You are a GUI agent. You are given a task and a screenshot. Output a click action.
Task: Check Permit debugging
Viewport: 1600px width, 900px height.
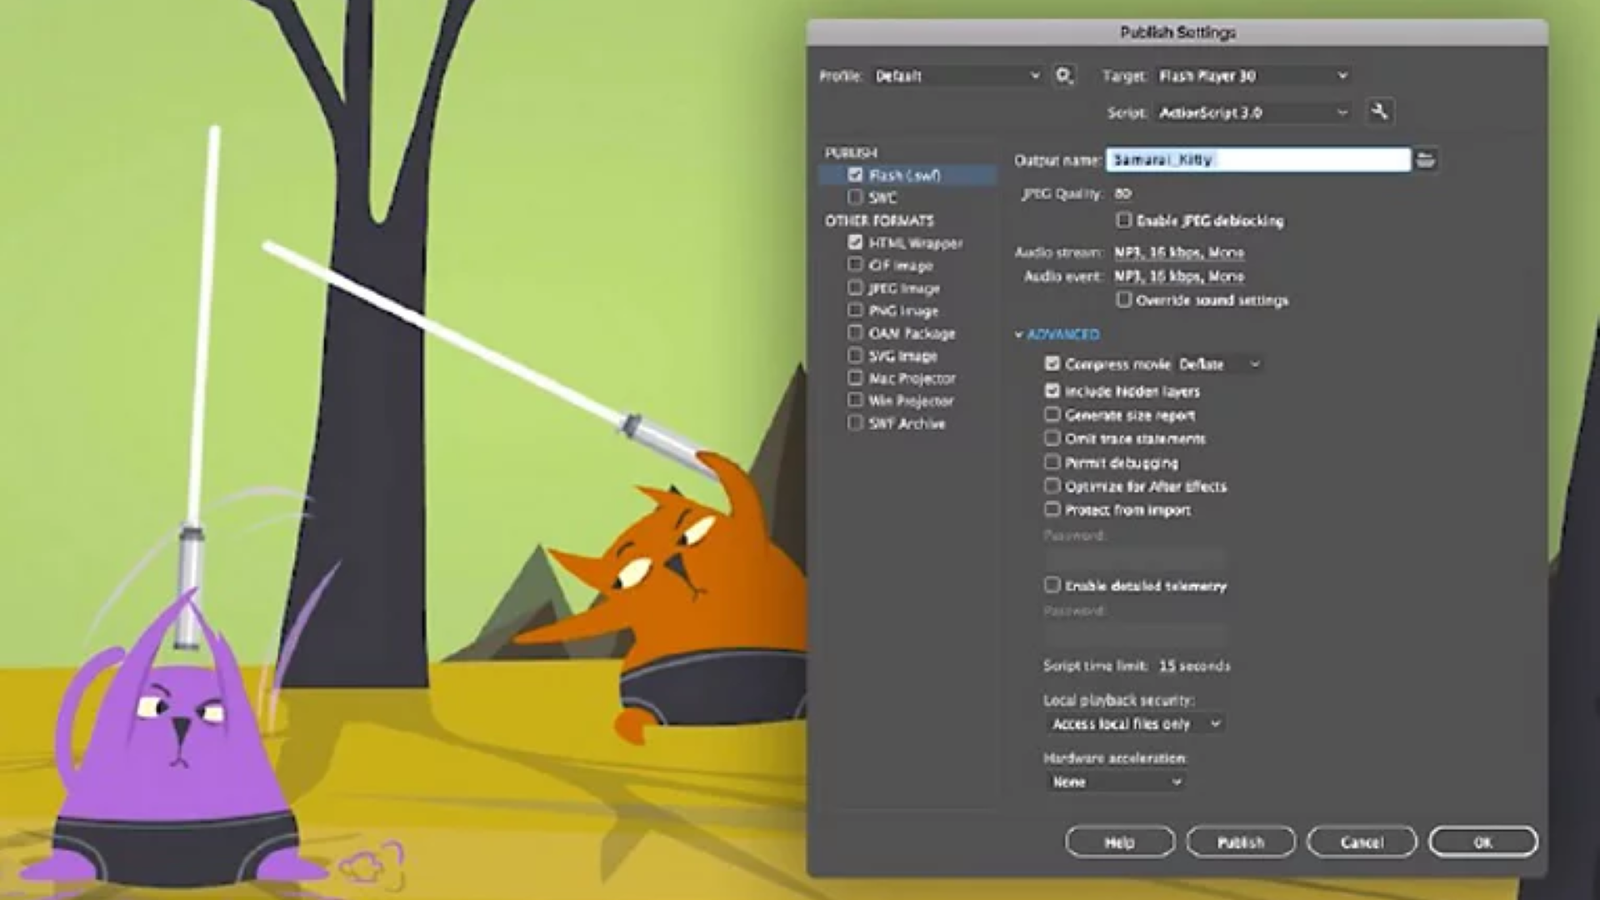point(1051,462)
